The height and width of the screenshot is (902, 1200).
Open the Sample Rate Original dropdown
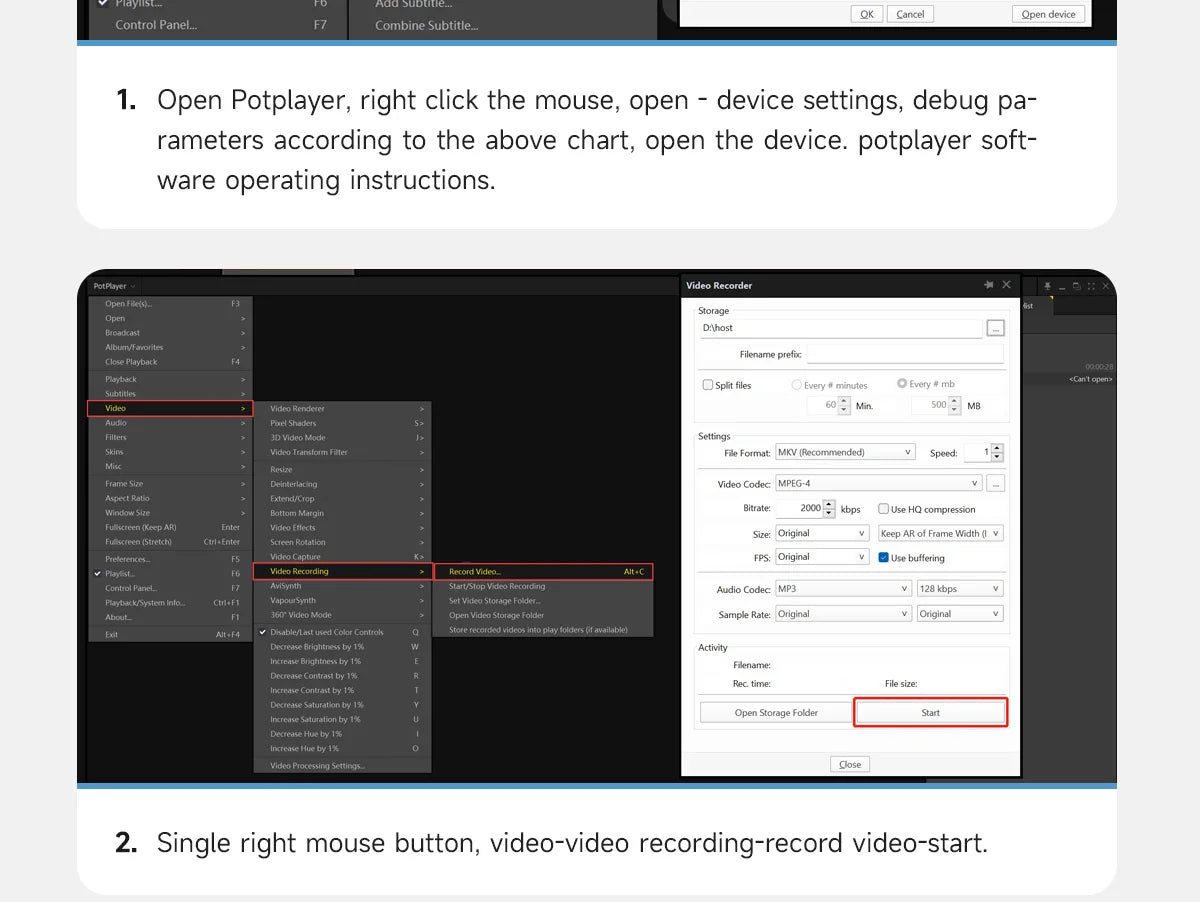coord(844,614)
